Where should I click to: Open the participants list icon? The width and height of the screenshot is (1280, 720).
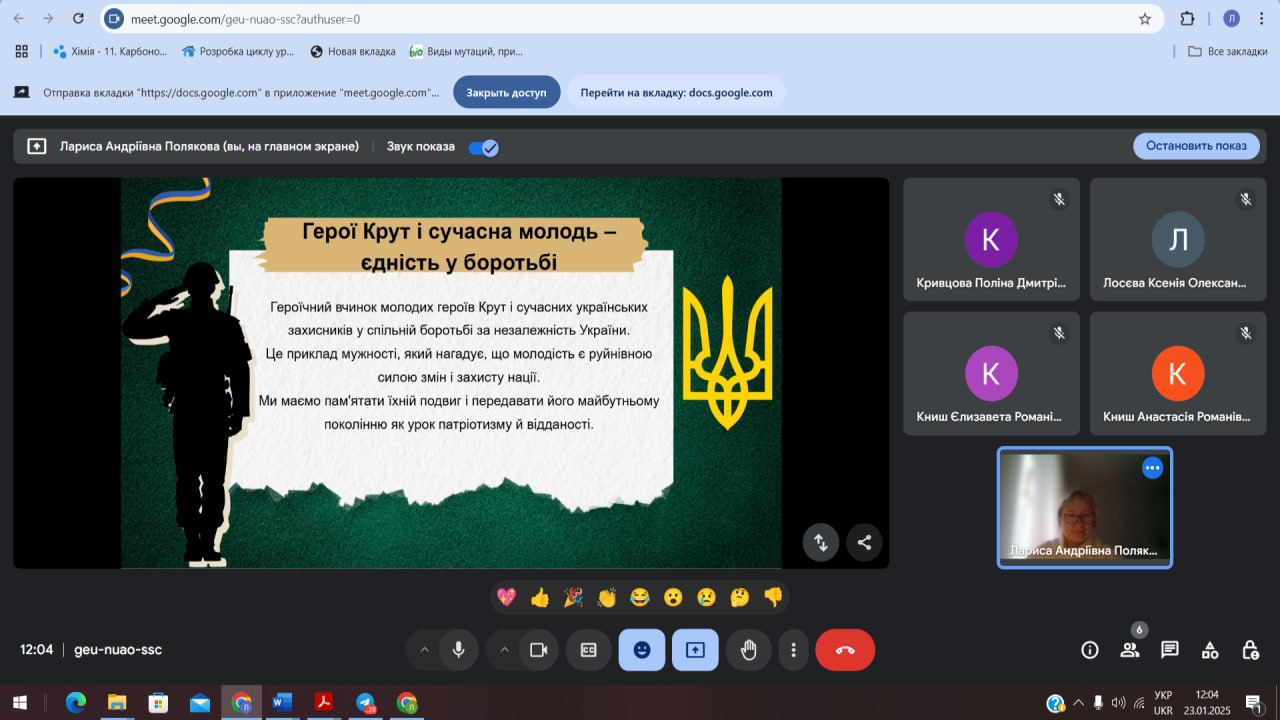[1130, 650]
